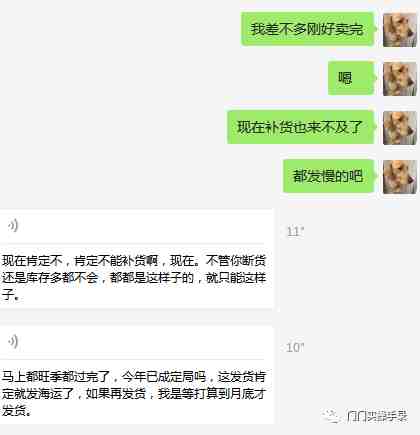Click transcription text starting 现在肯定不
420x435 pixels.
click(x=134, y=278)
